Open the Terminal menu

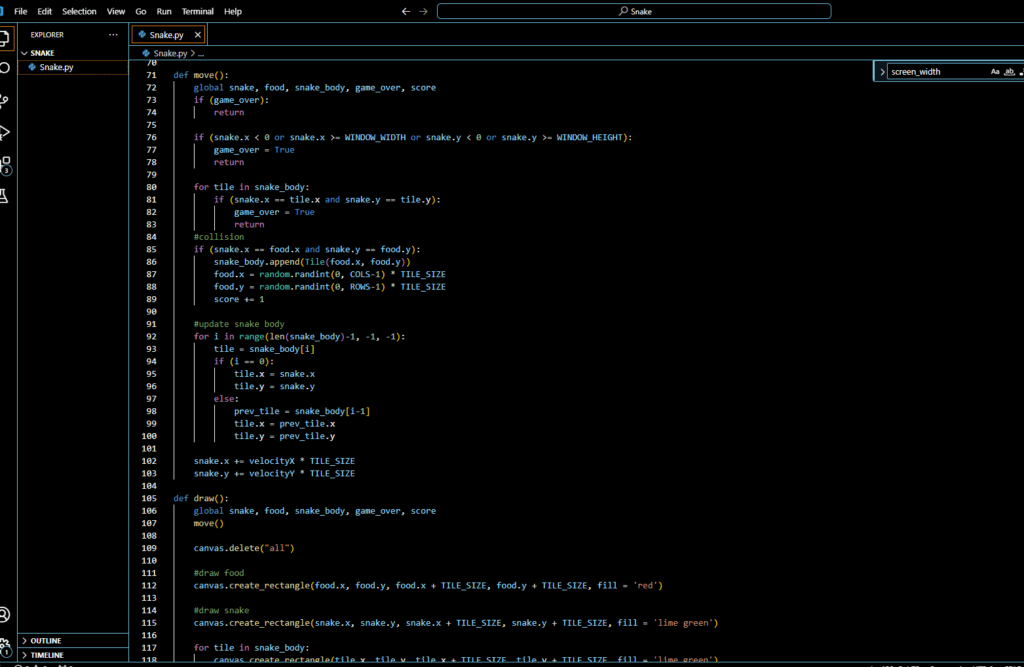pyautogui.click(x=197, y=11)
